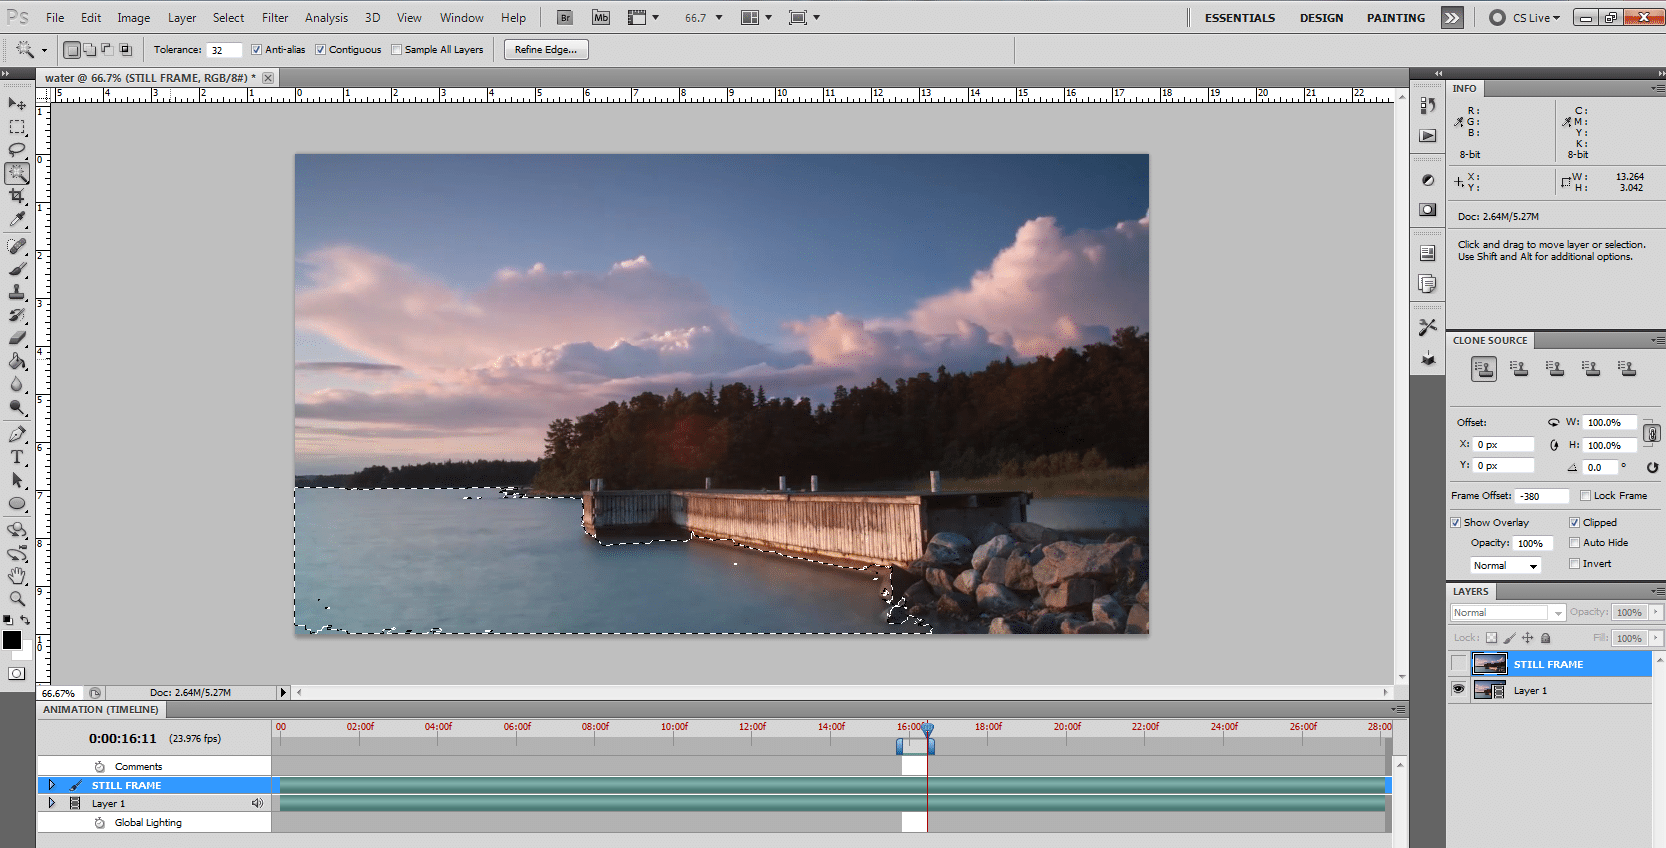This screenshot has height=848, width=1666.
Task: Click the Refine Edge button
Action: 546,50
